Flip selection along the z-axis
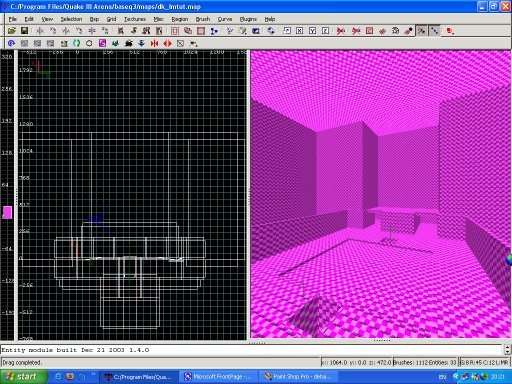512x384 pixels. pos(92,31)
